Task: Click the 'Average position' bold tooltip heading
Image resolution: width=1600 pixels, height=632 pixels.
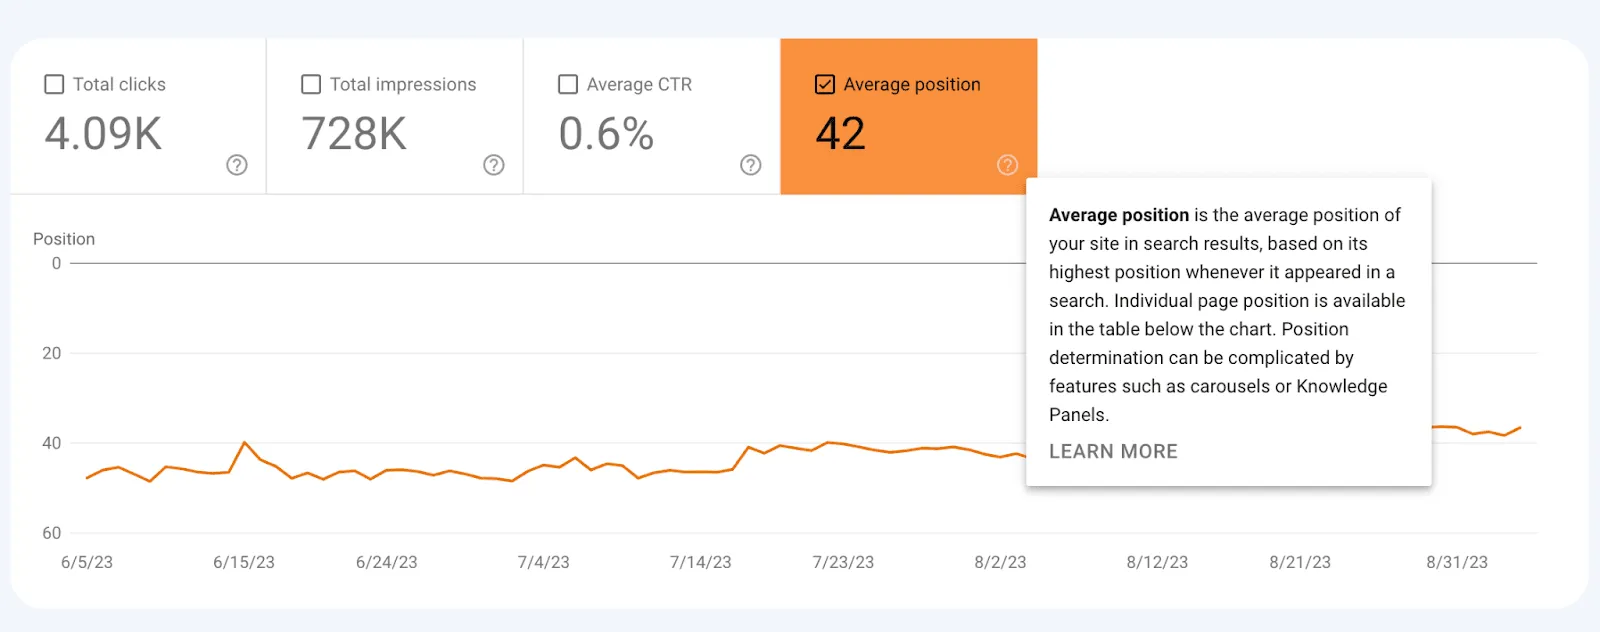Action: click(1119, 215)
